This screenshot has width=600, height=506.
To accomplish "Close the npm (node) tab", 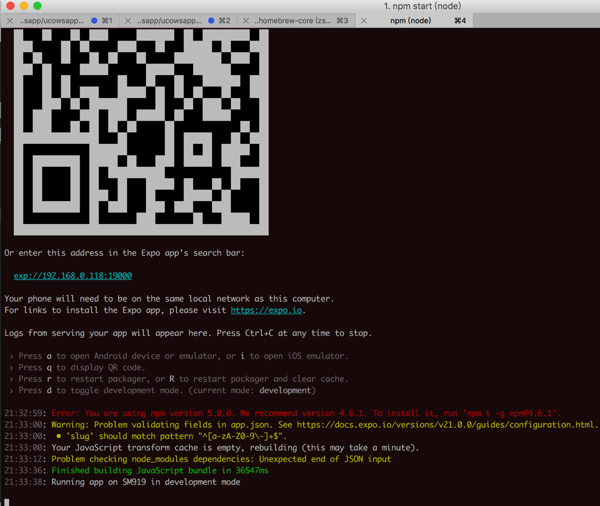I will [x=364, y=21].
